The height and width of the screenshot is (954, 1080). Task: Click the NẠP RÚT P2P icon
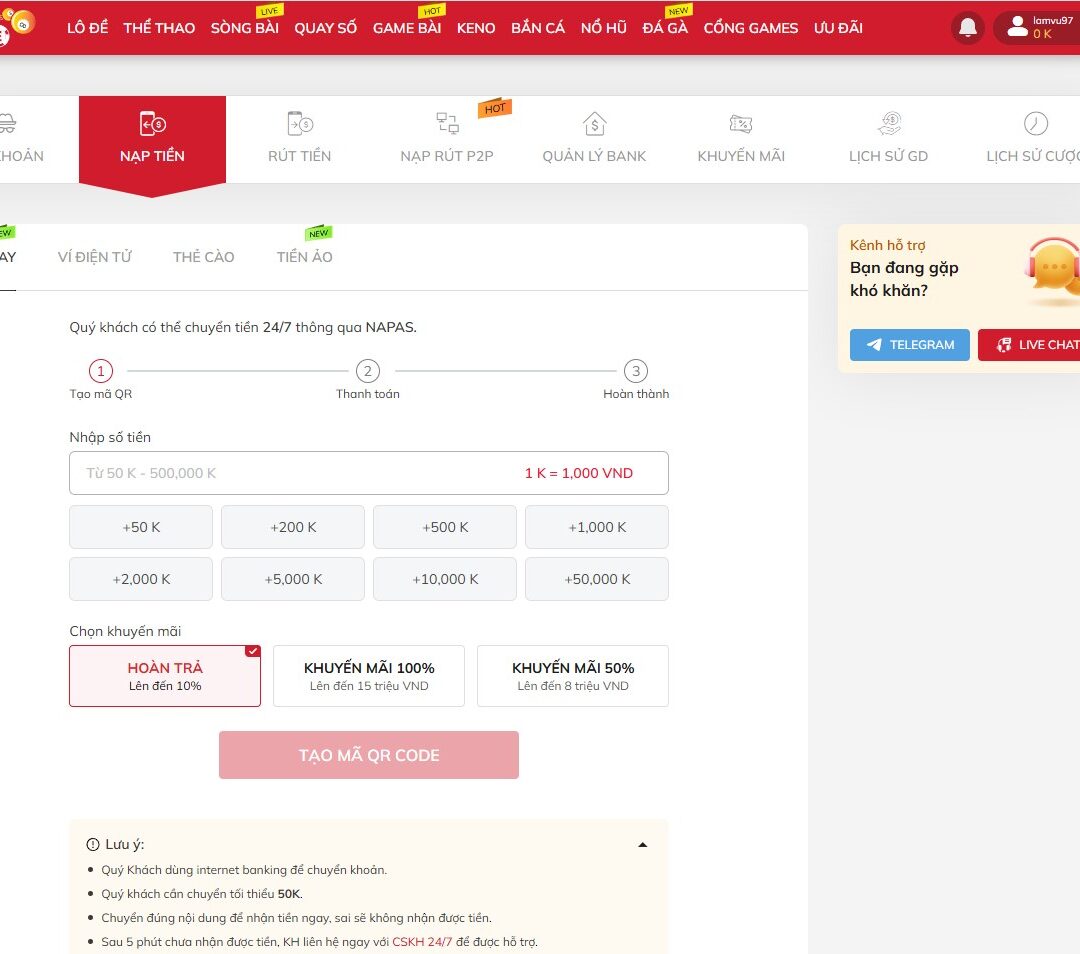pyautogui.click(x=447, y=124)
